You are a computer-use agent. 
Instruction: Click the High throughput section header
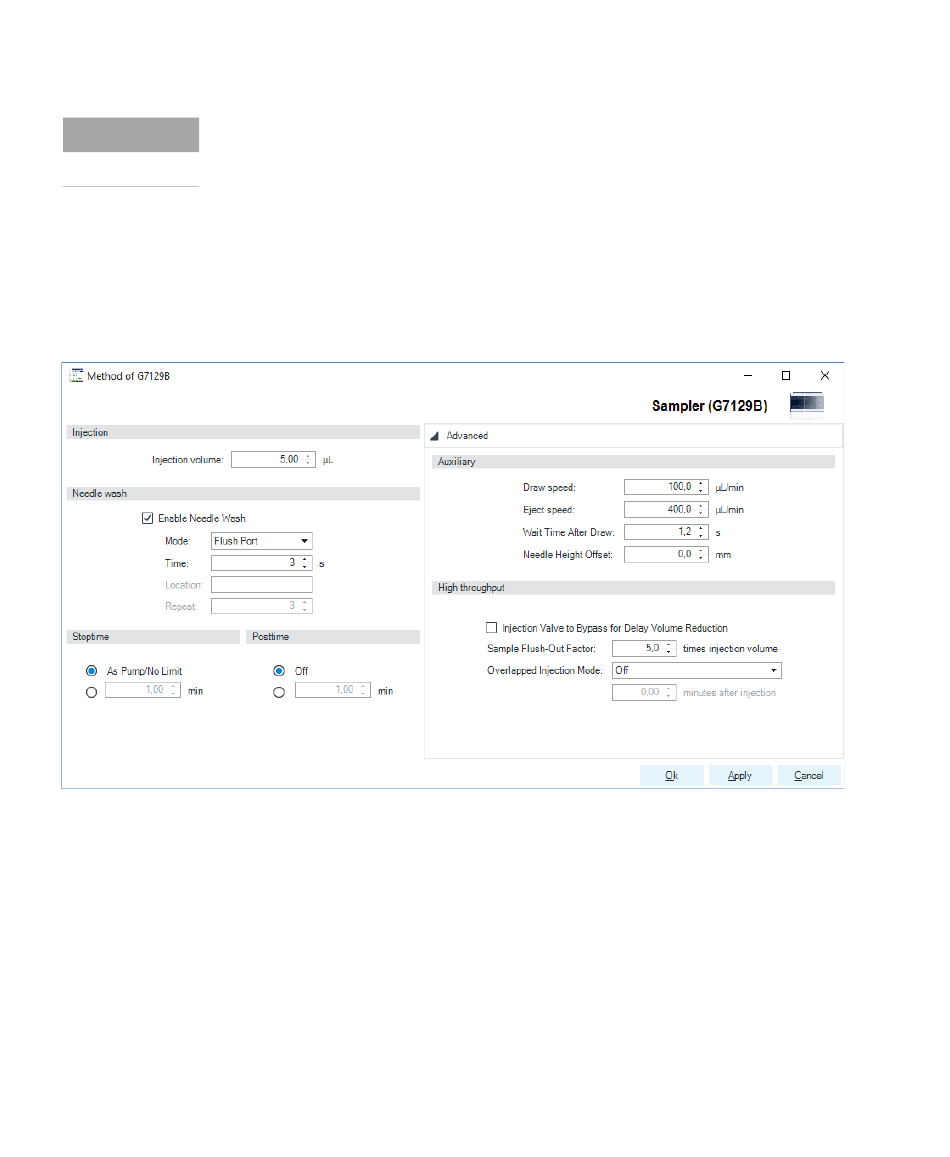(x=633, y=587)
